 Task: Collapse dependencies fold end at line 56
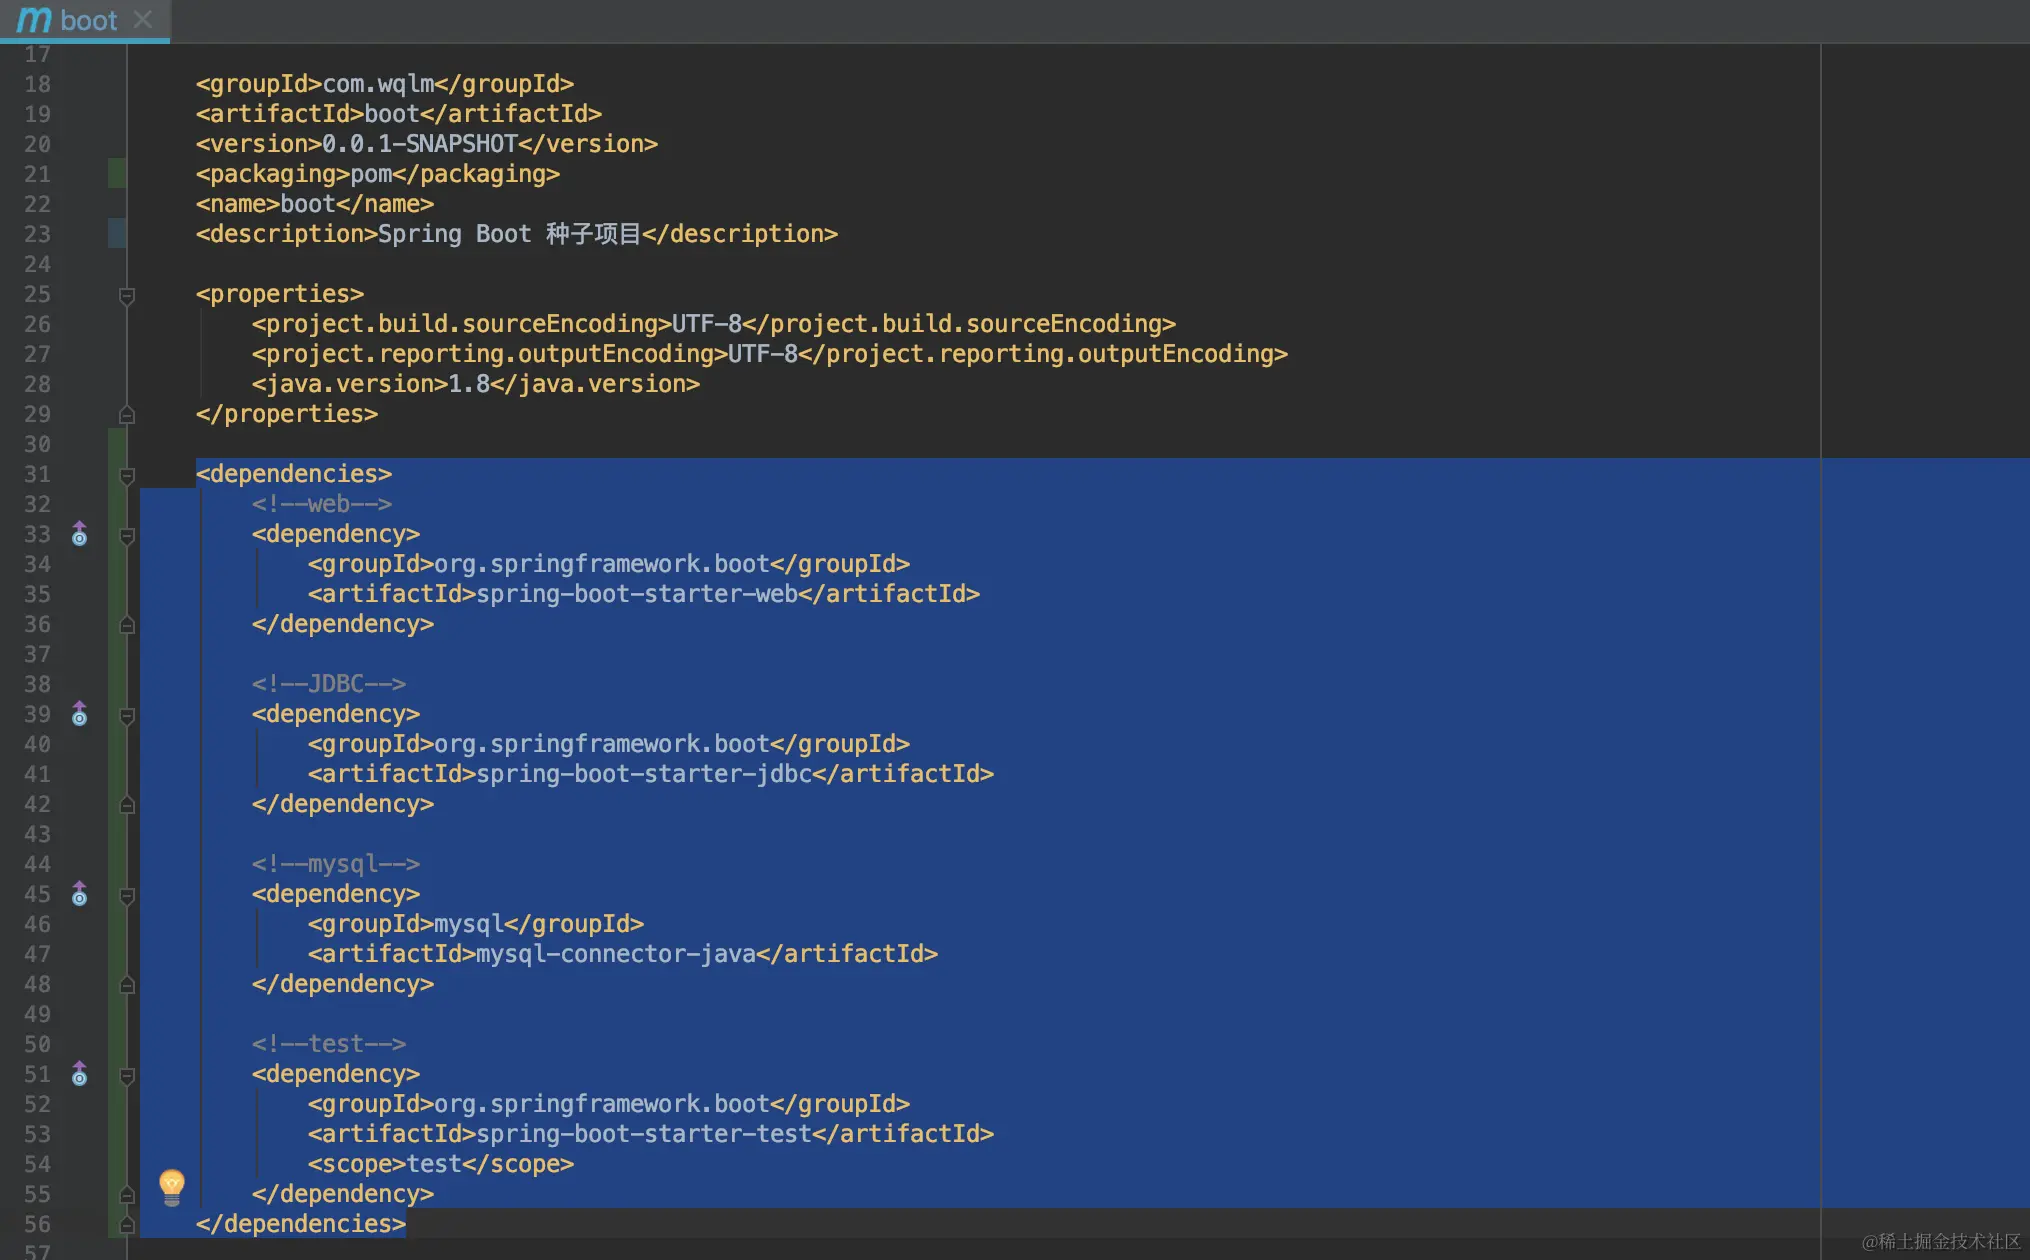(127, 1224)
